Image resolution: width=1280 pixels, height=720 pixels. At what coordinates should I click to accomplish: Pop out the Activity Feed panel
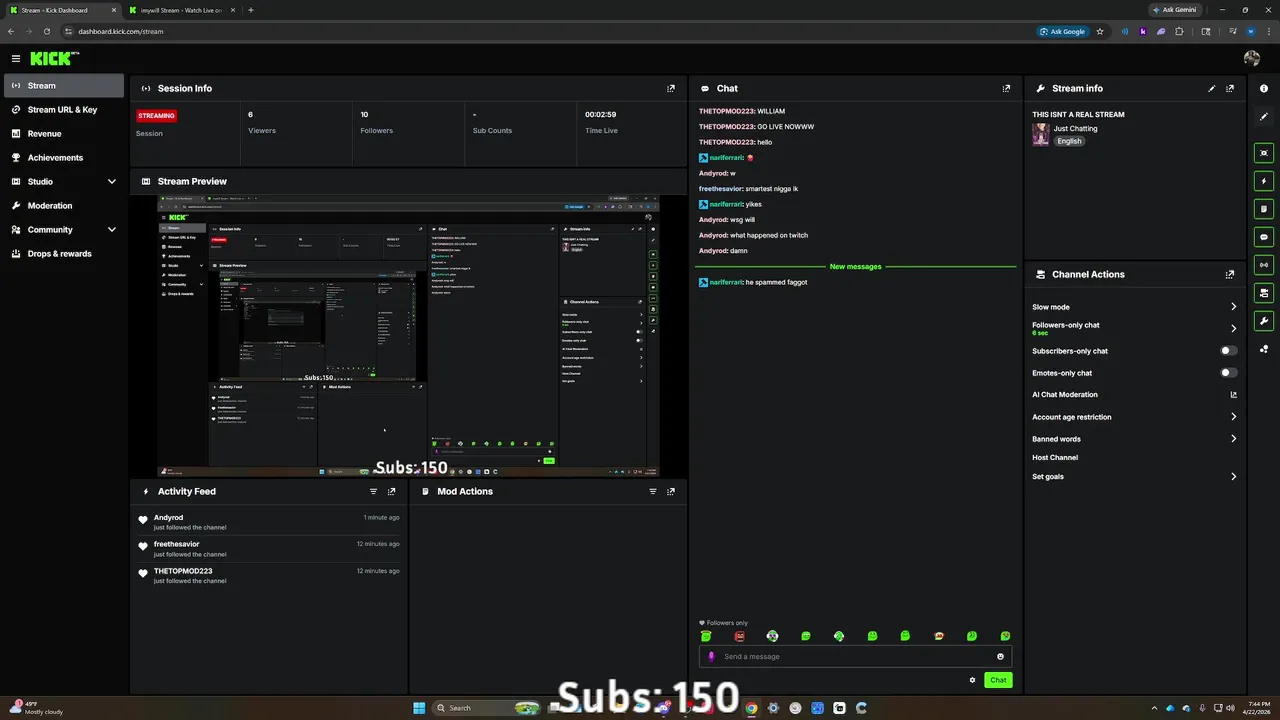tap(392, 491)
